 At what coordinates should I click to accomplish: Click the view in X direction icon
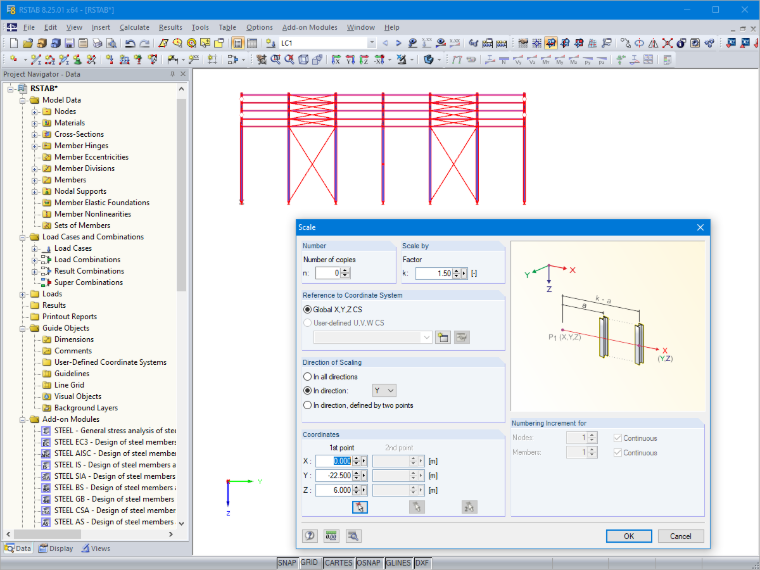coord(336,60)
